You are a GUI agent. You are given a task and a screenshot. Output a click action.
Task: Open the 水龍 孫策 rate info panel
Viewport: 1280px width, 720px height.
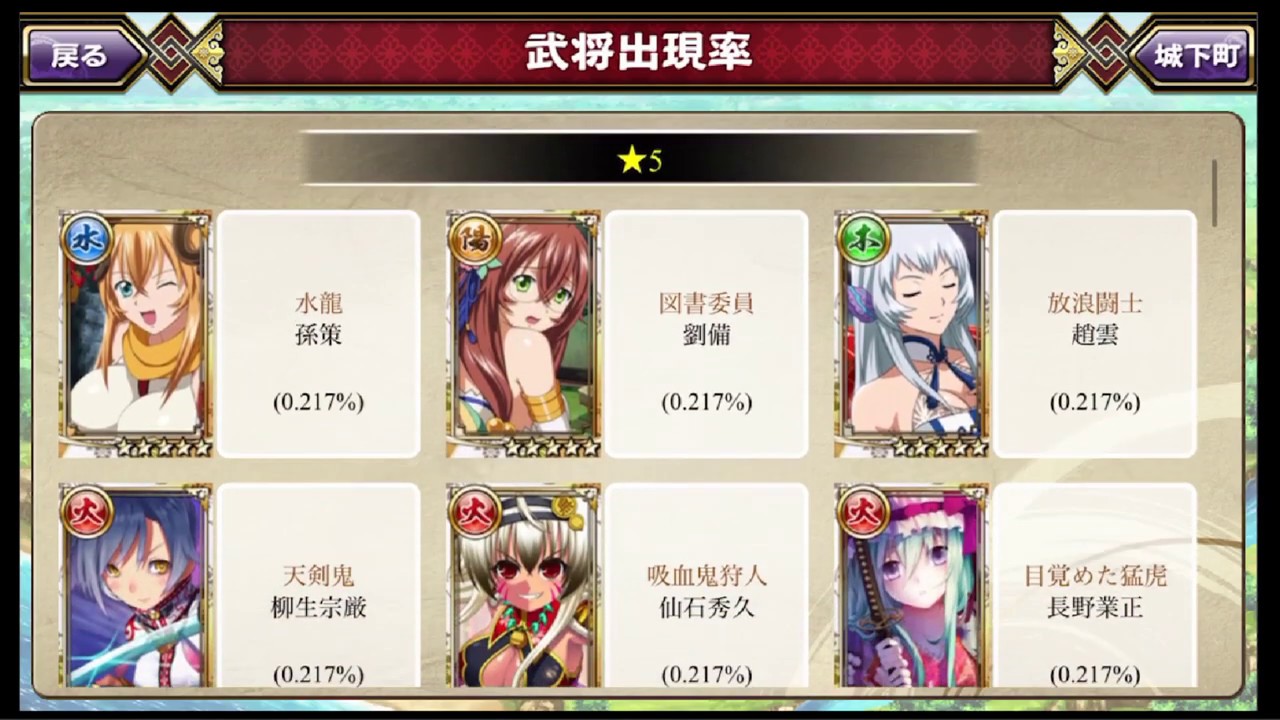pyautogui.click(x=319, y=334)
